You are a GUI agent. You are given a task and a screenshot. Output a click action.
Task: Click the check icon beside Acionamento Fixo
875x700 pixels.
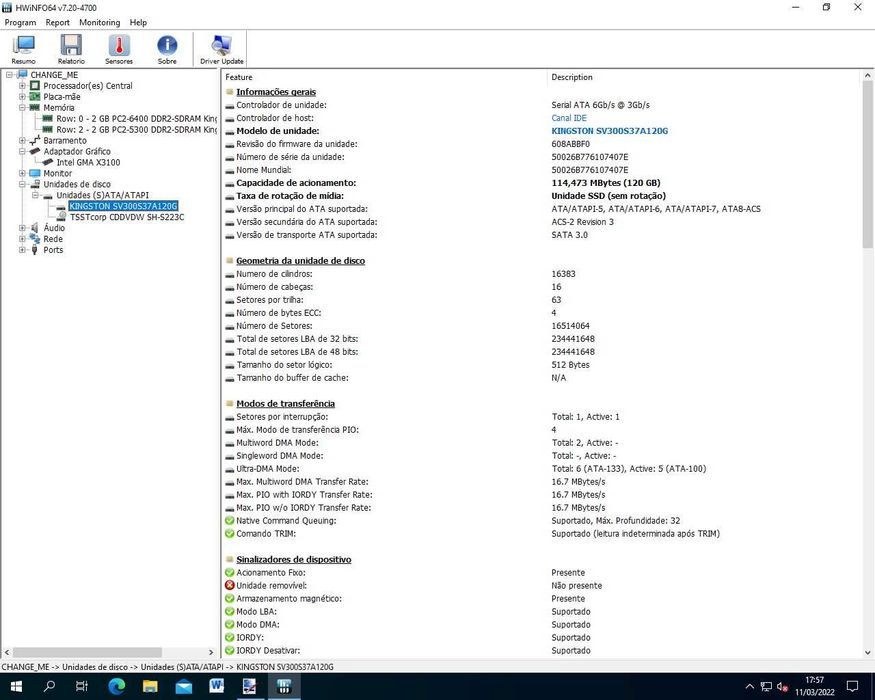pyautogui.click(x=229, y=573)
